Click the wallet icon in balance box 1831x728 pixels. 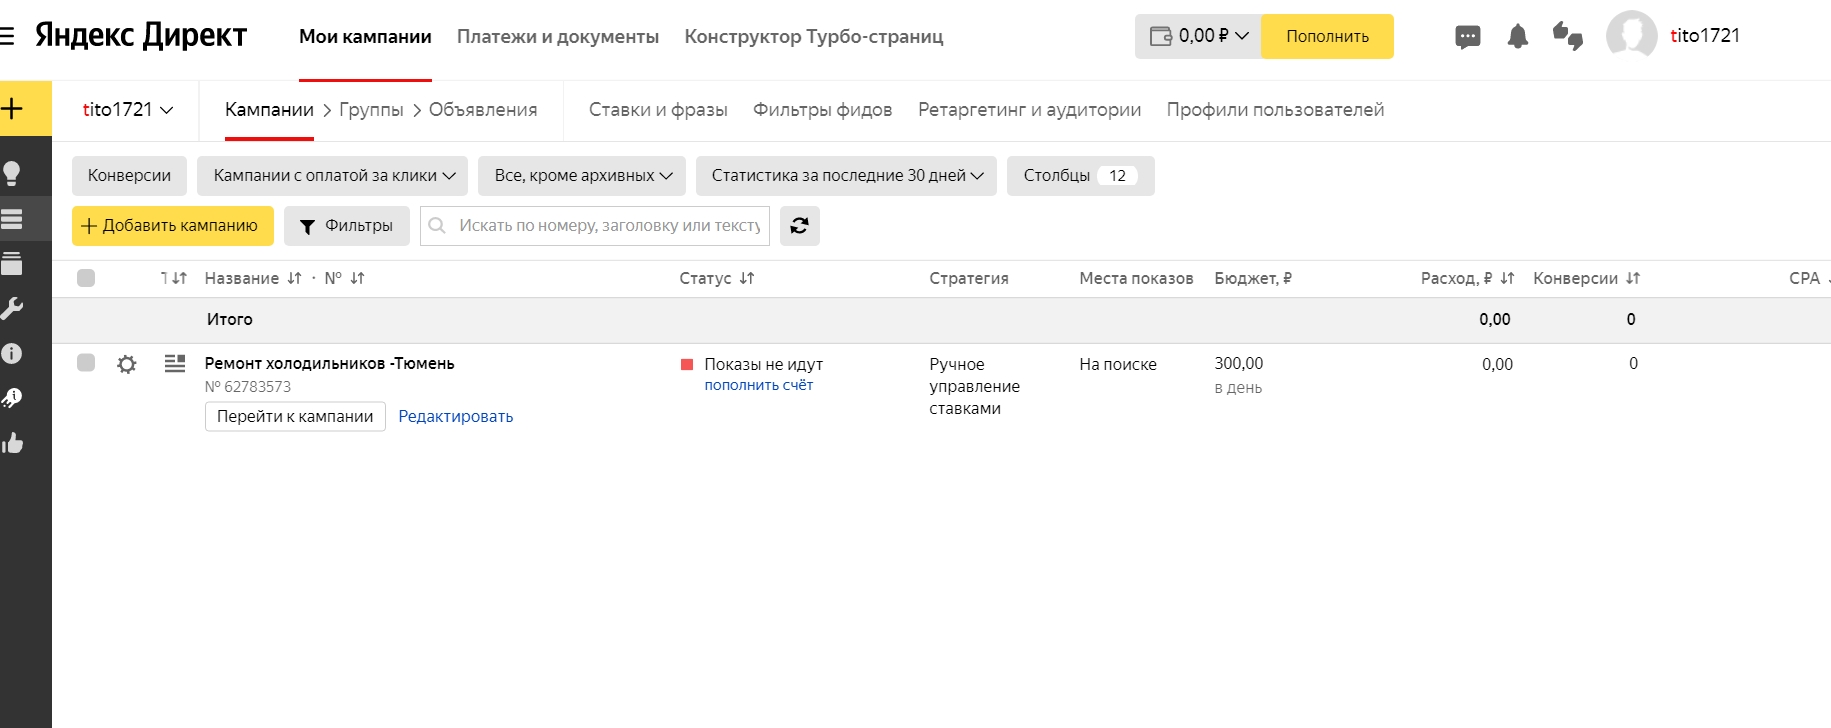1160,36
